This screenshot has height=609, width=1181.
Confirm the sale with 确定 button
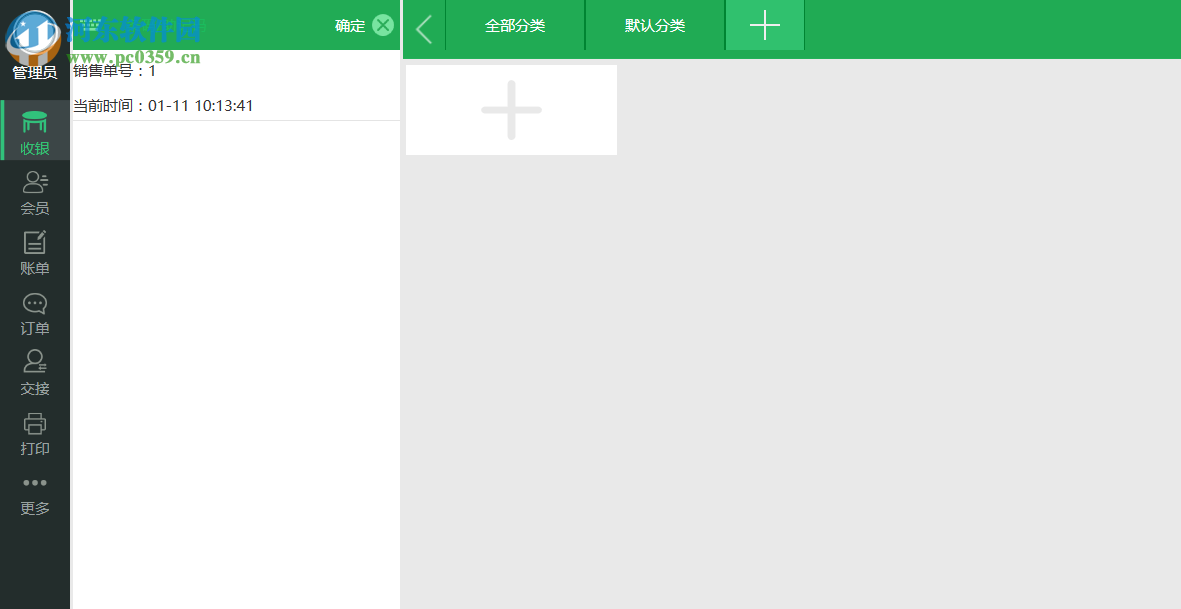click(x=352, y=25)
